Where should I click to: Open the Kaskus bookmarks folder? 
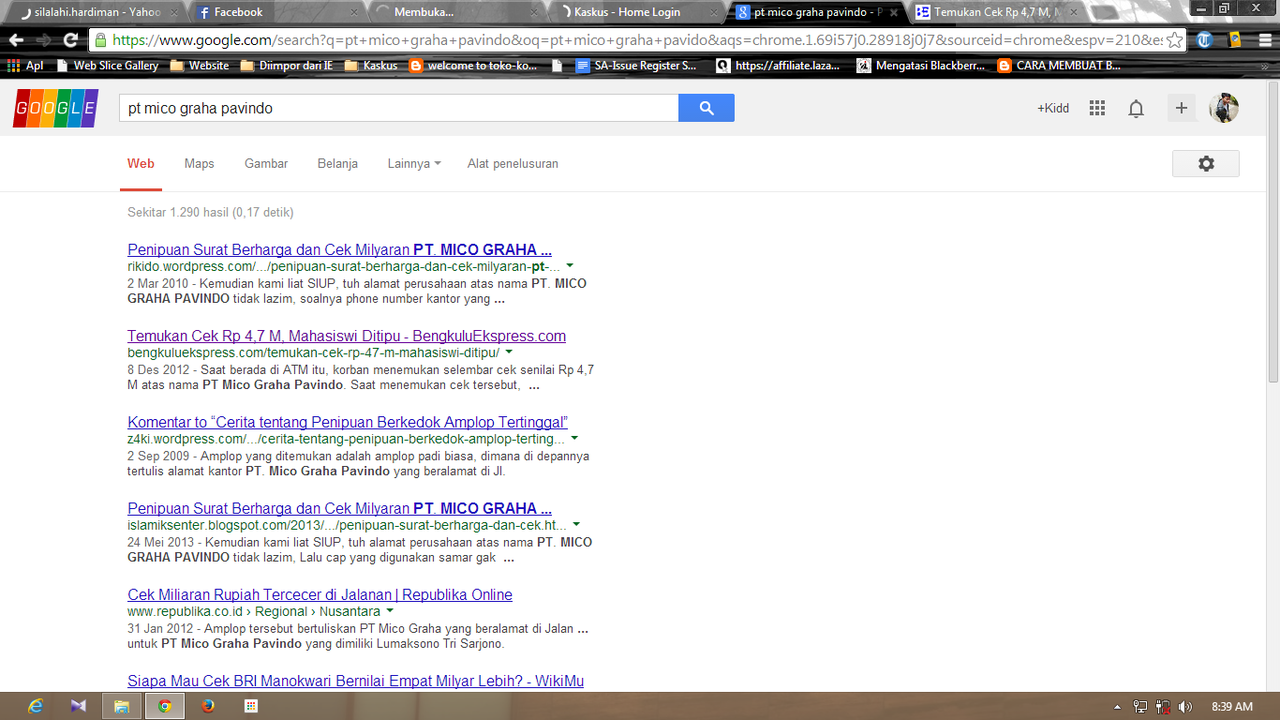[x=371, y=66]
